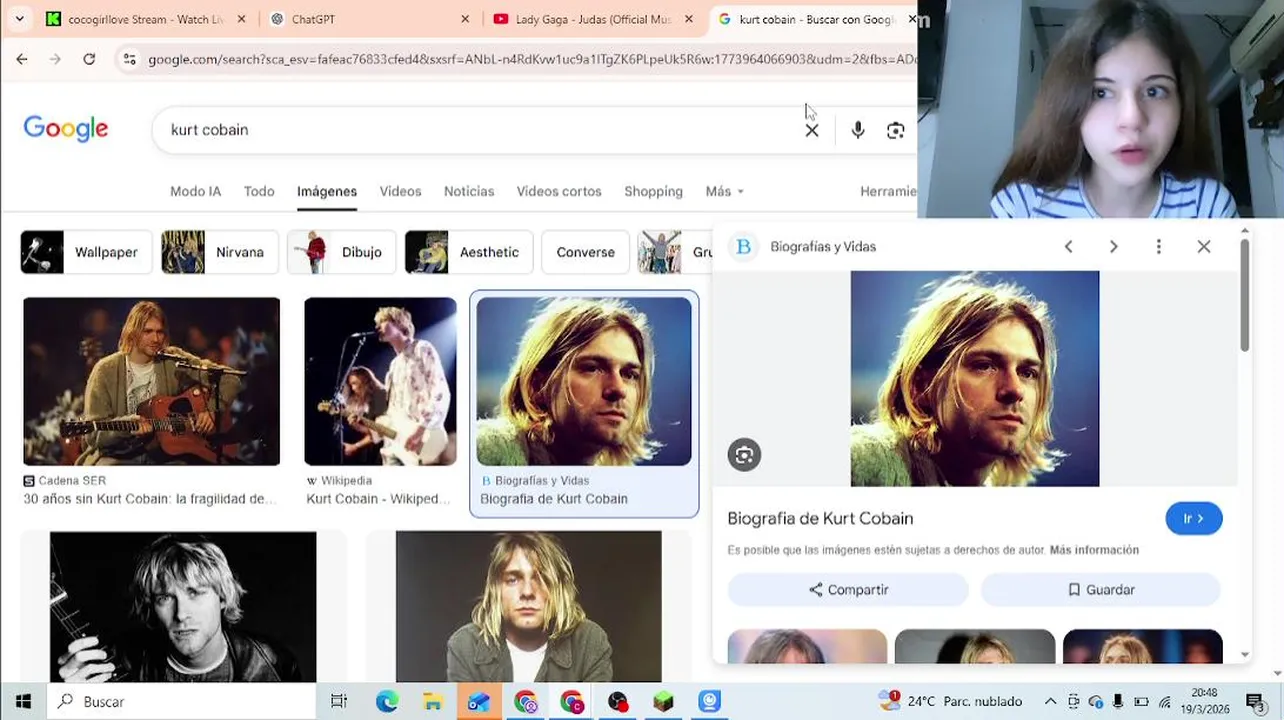Filter images by Wallpaper chip

click(x=86, y=252)
